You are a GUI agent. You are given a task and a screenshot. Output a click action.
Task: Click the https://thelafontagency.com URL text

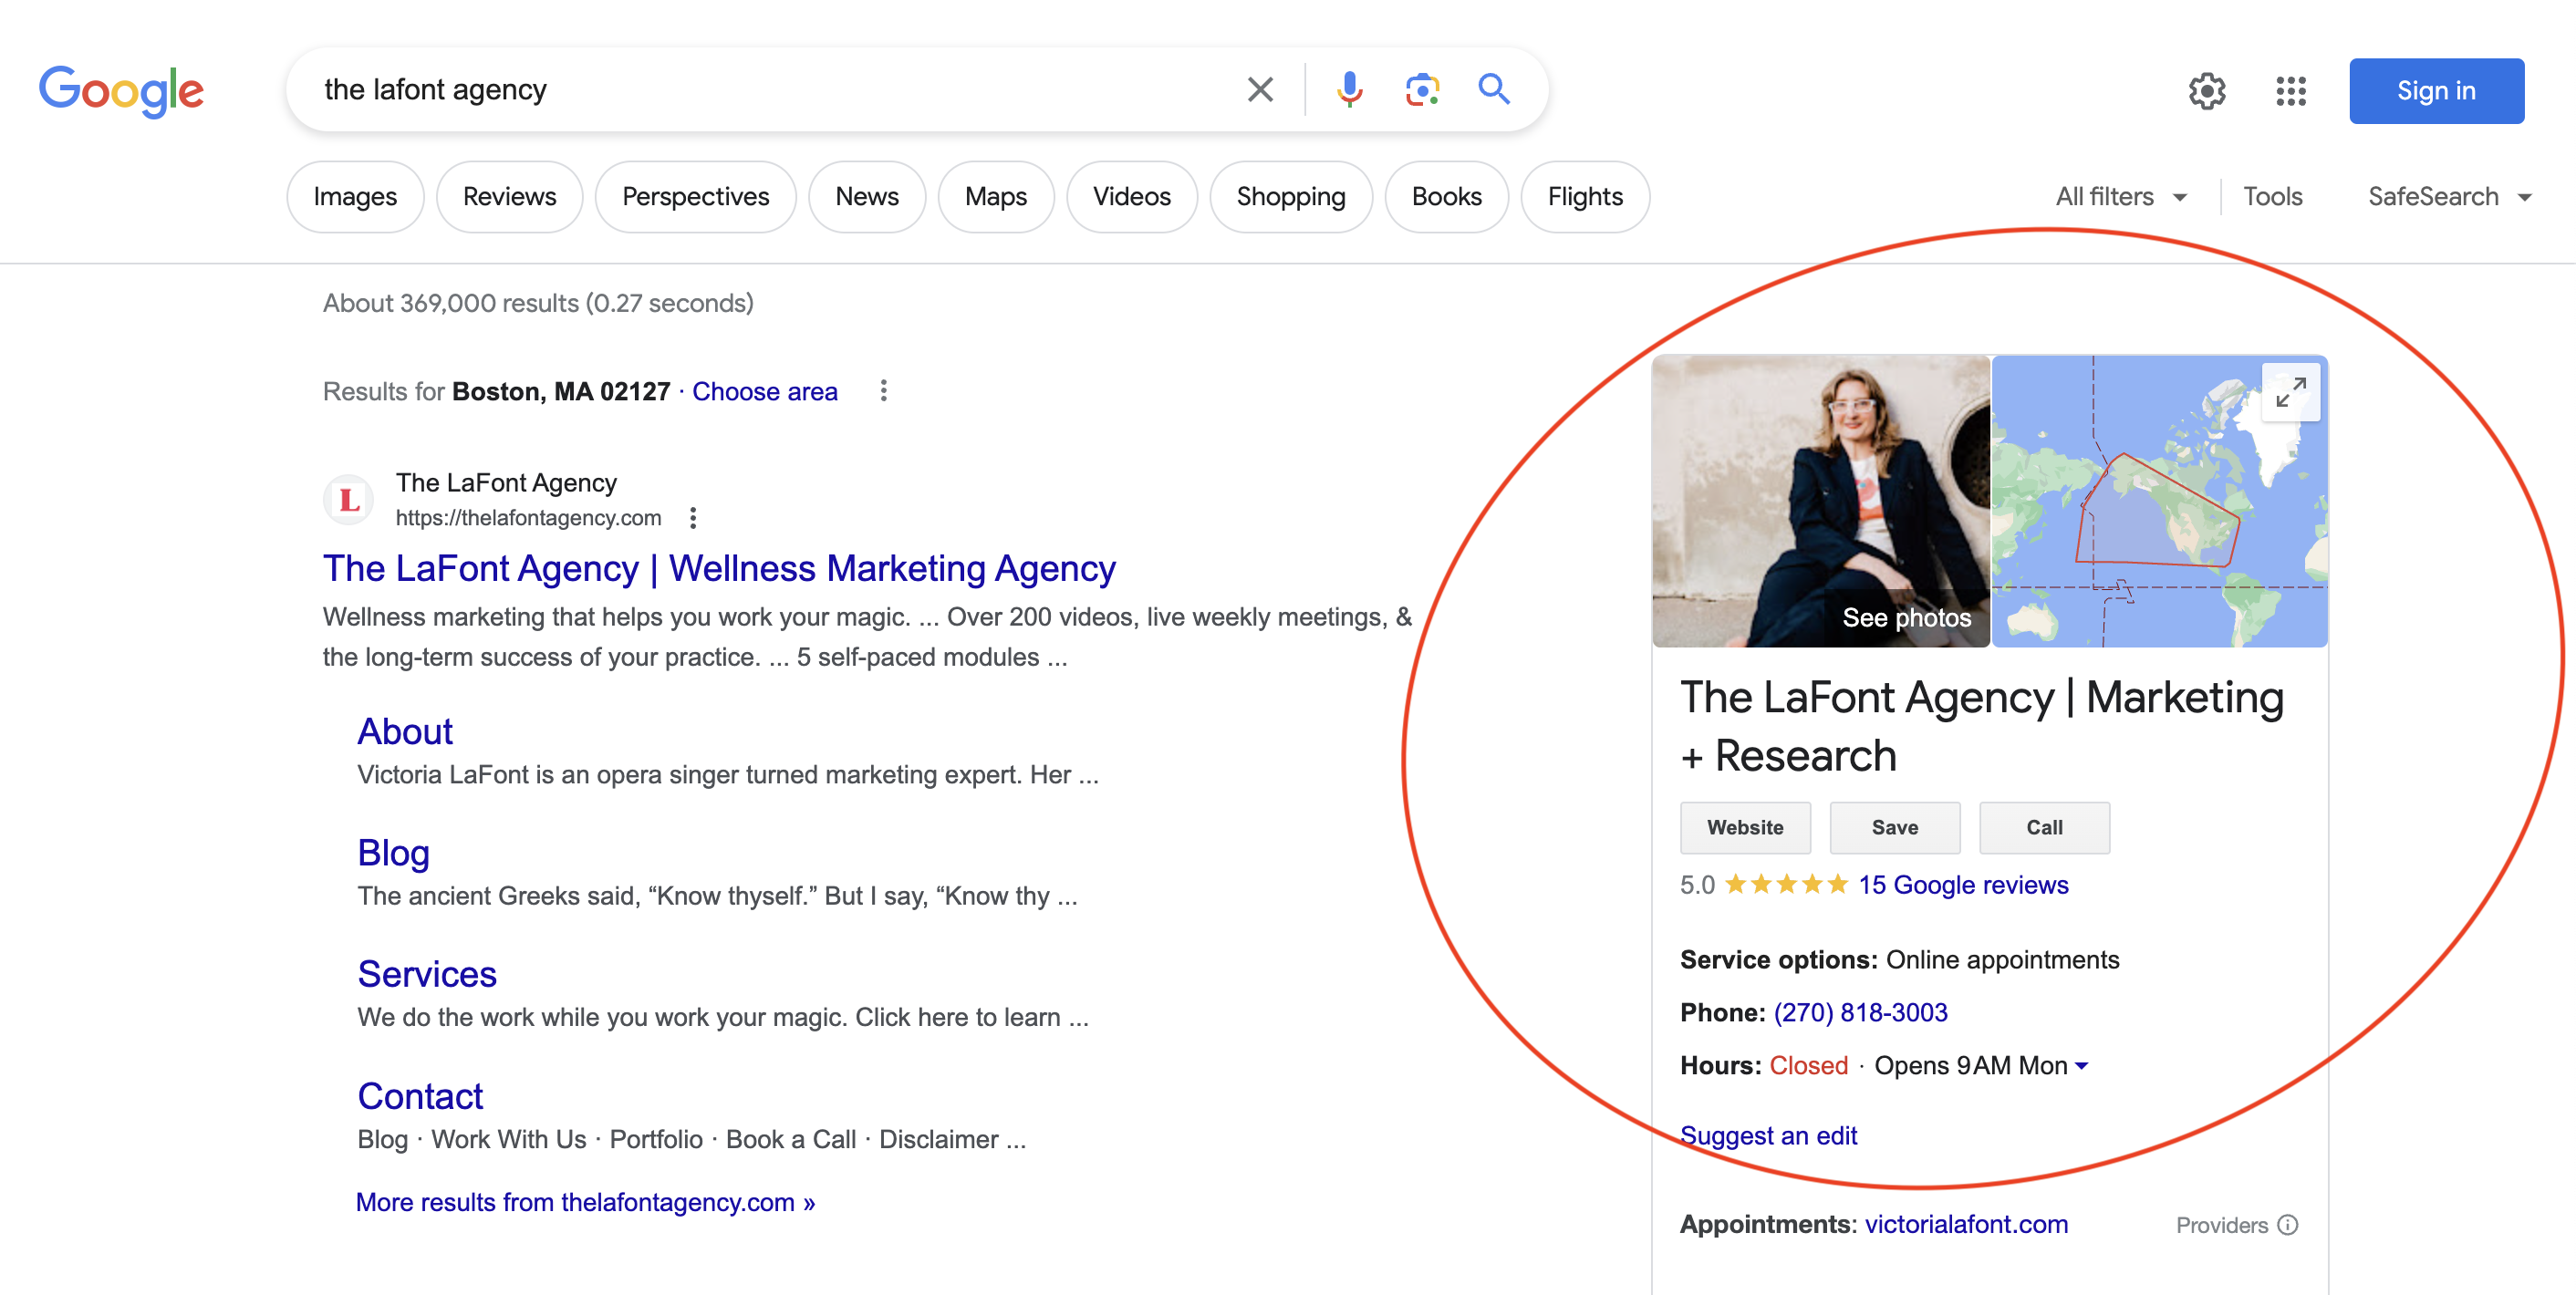[528, 518]
